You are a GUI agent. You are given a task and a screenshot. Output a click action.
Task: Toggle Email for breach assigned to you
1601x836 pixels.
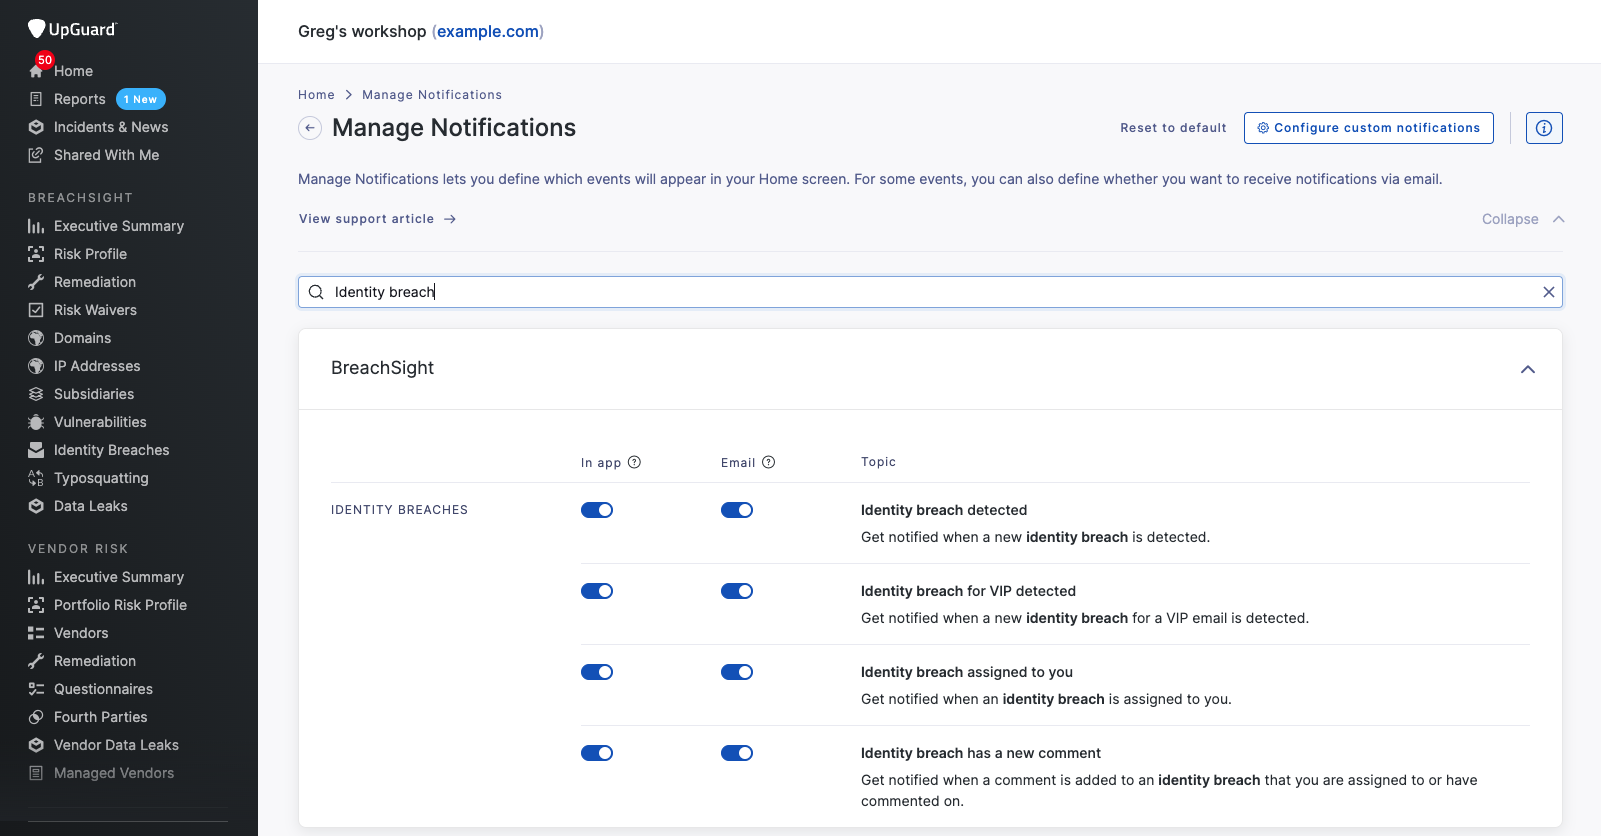click(737, 672)
